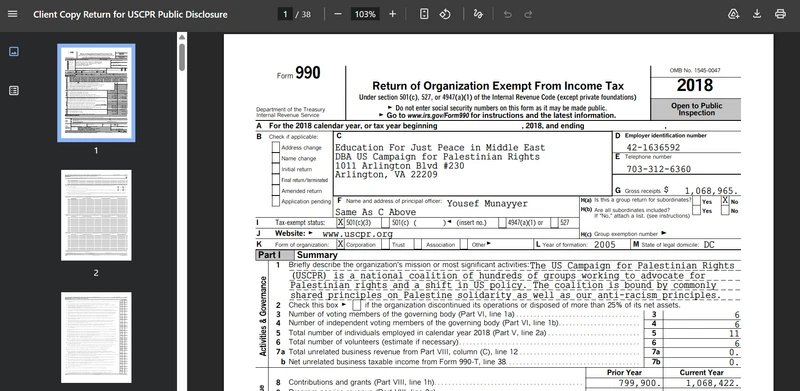Click line 5 employees value 11

click(734, 333)
